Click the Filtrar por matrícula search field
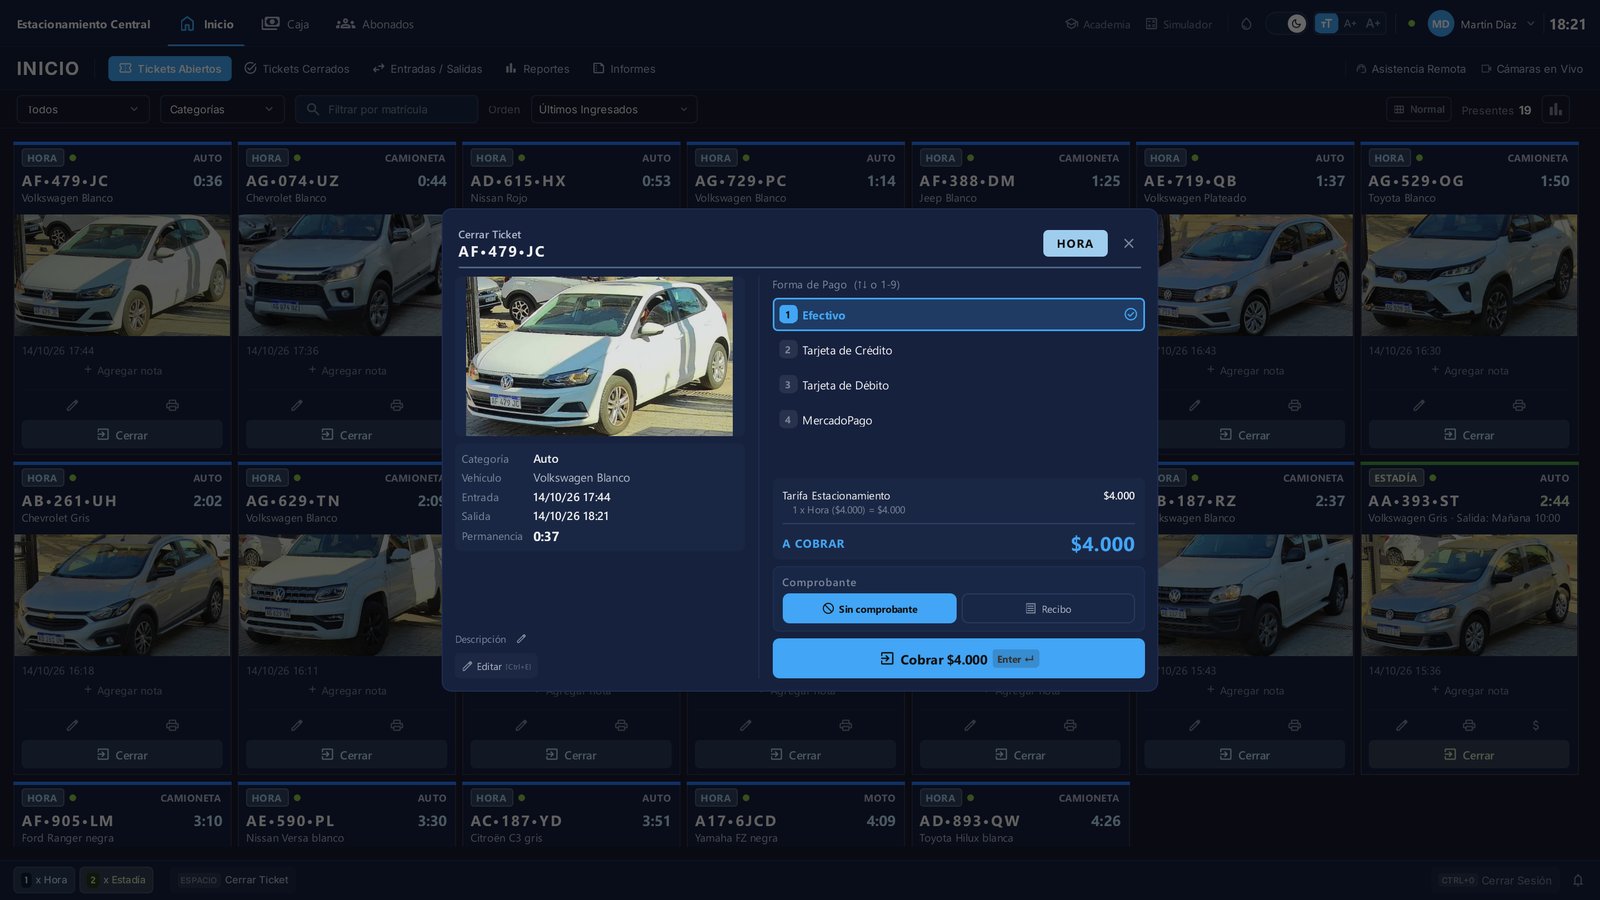This screenshot has width=1600, height=900. (386, 109)
